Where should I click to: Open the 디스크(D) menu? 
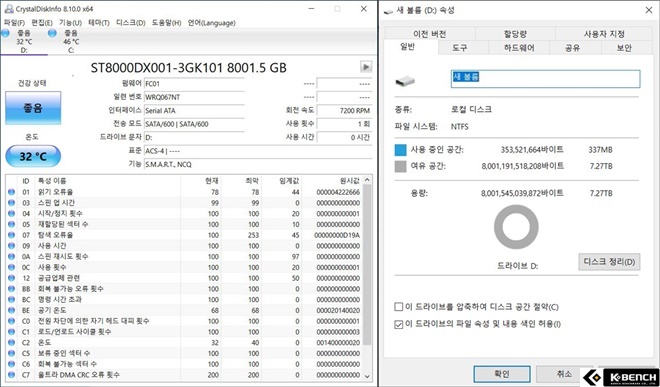tap(130, 23)
